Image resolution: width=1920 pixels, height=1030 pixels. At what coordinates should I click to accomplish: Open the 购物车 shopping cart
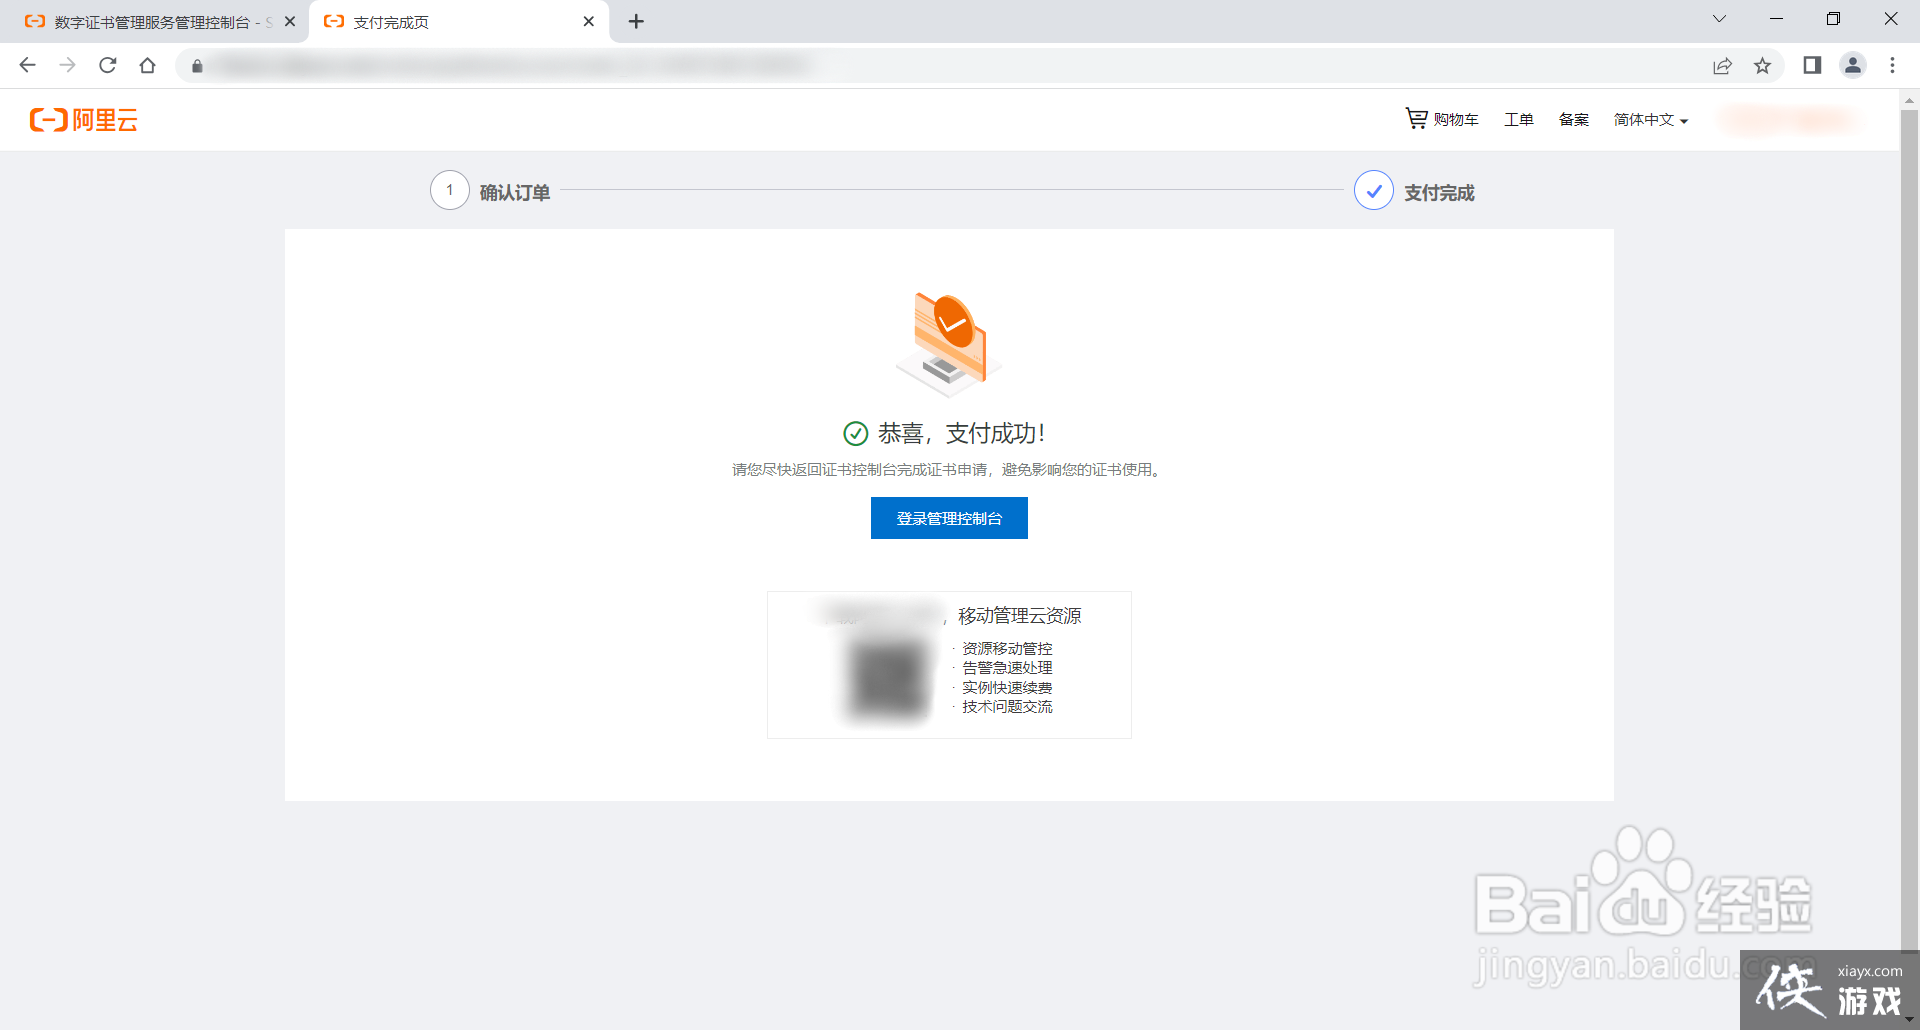[x=1442, y=119]
